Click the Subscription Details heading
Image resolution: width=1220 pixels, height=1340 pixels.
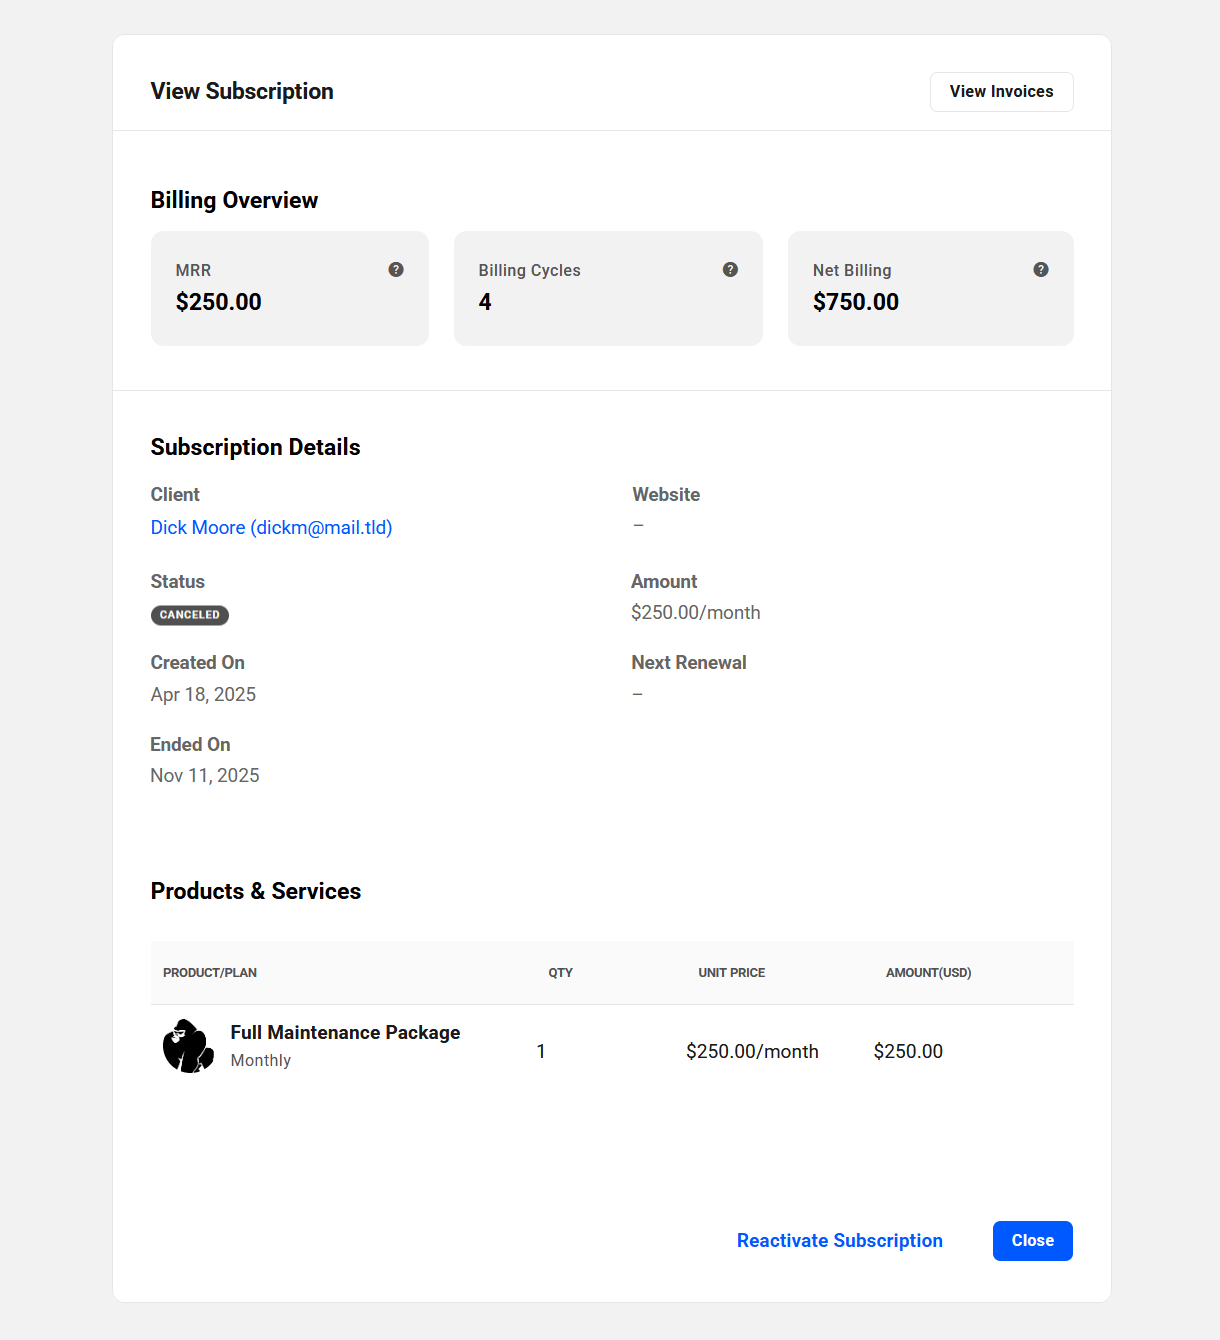tap(255, 448)
